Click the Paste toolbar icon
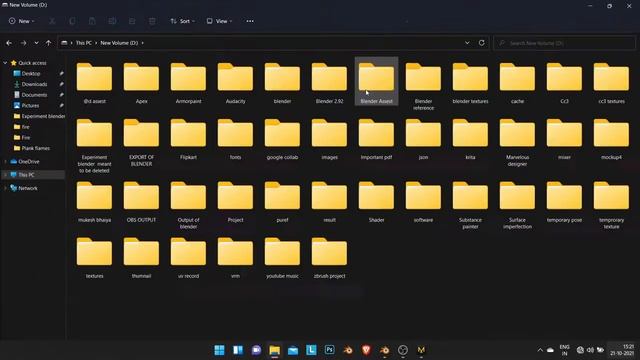 92,21
